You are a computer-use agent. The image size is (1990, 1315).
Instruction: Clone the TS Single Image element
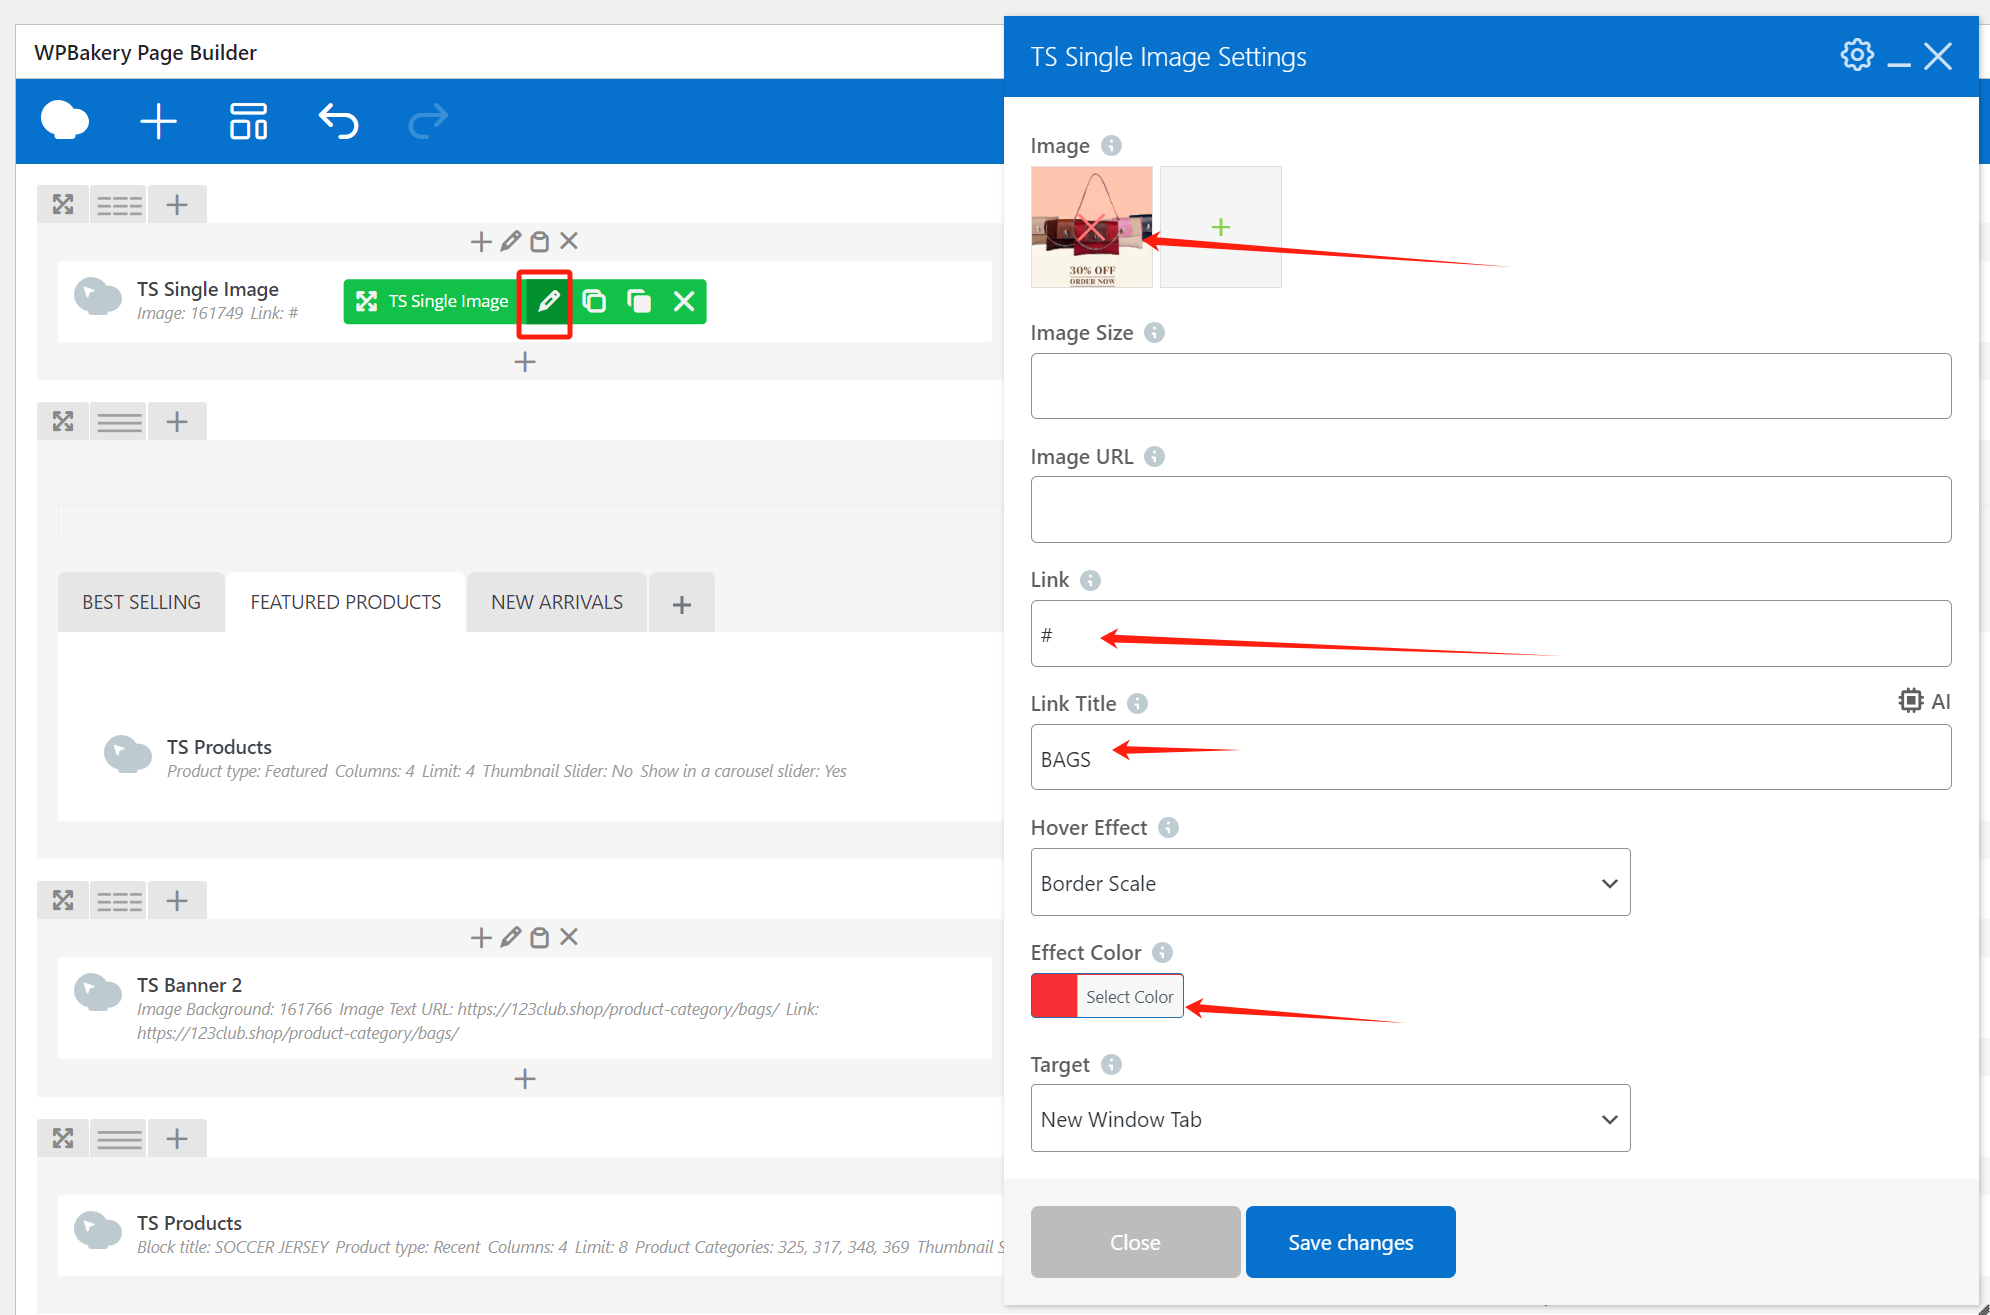tap(594, 300)
